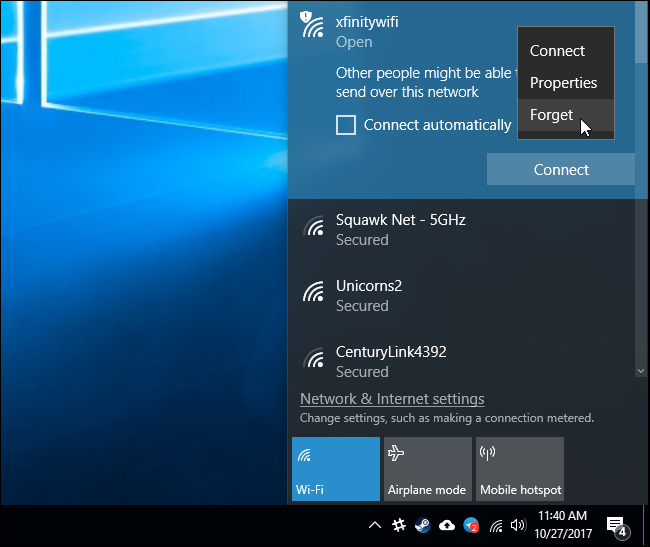Enable the Connect automatically checkbox
The height and width of the screenshot is (547, 650).
coord(346,125)
